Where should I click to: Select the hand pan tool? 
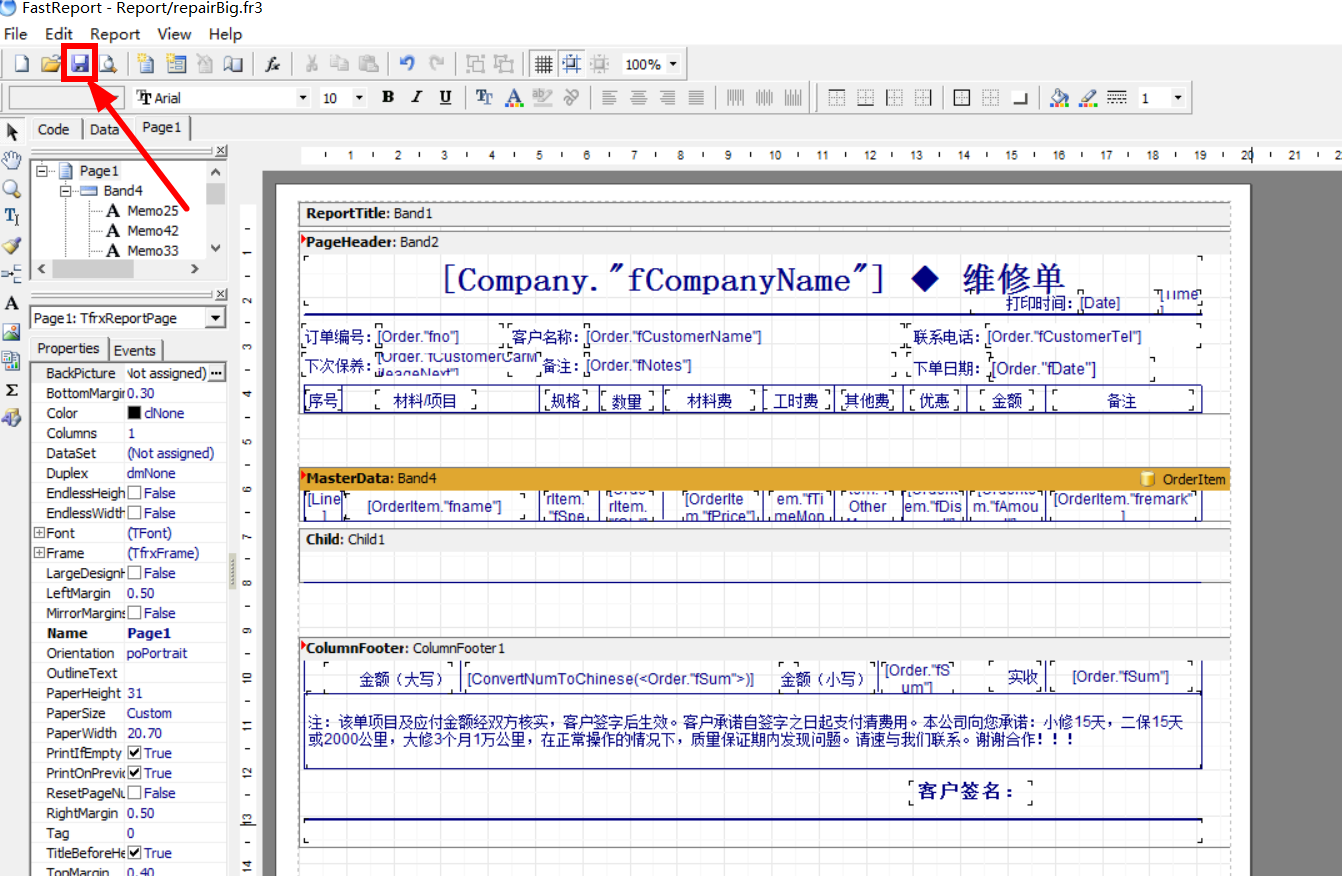(12, 160)
